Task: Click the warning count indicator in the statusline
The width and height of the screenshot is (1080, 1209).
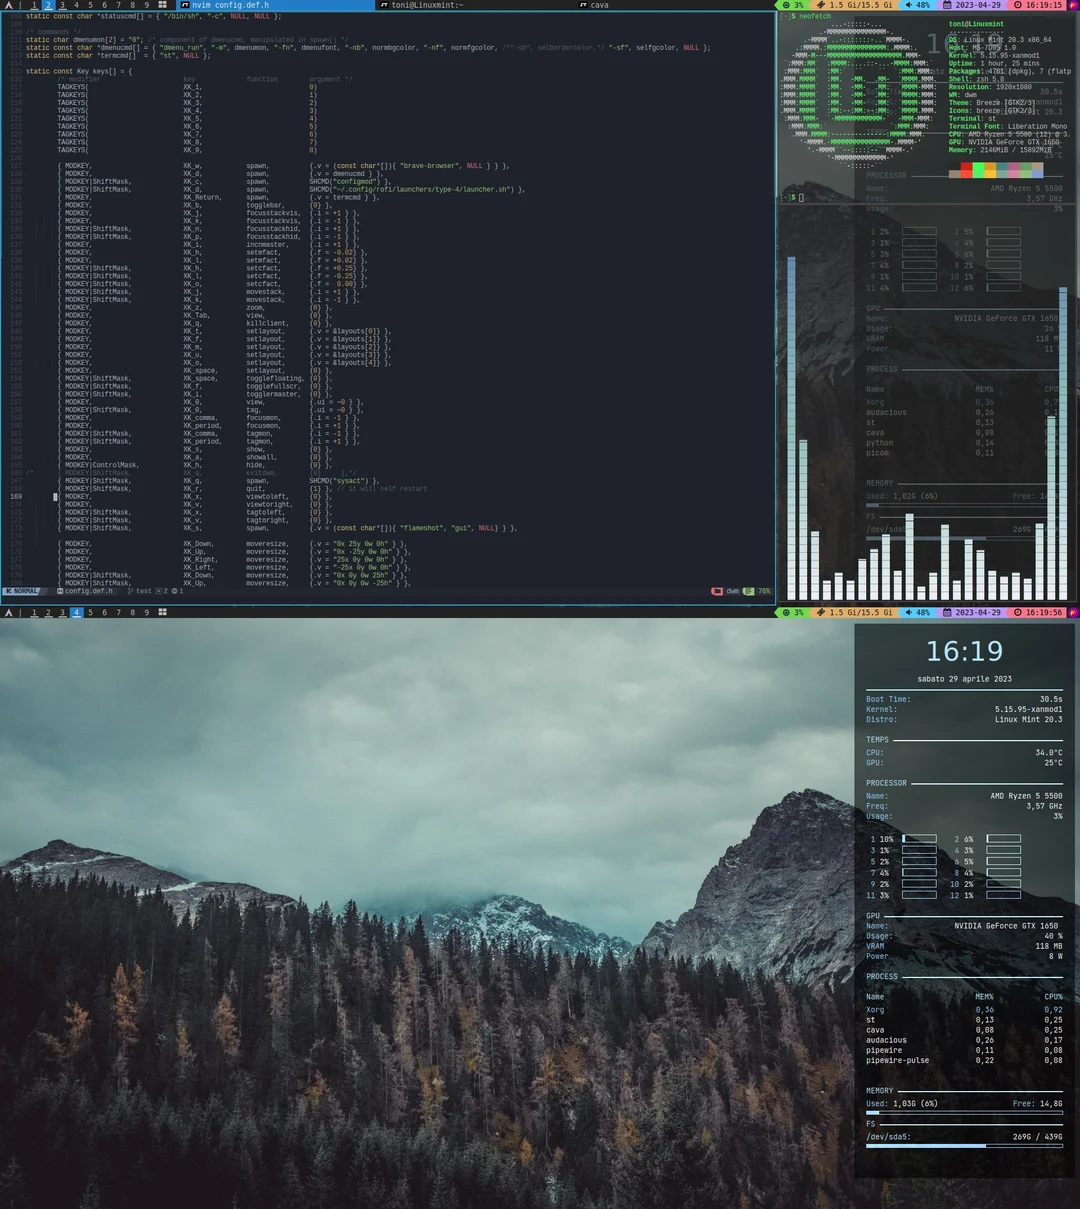Action: (159, 591)
